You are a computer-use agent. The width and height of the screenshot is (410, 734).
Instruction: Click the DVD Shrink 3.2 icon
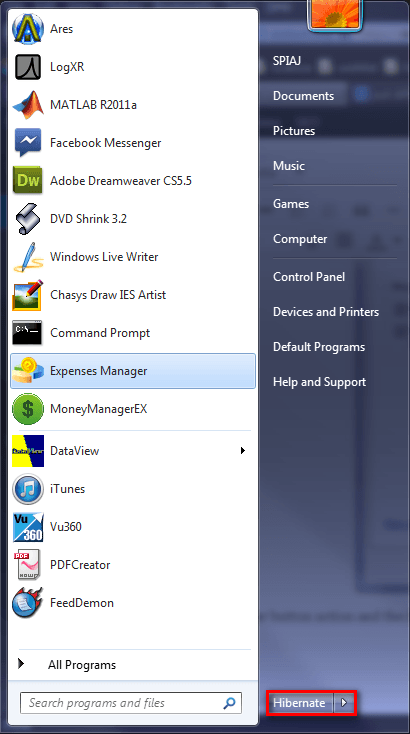(28, 218)
